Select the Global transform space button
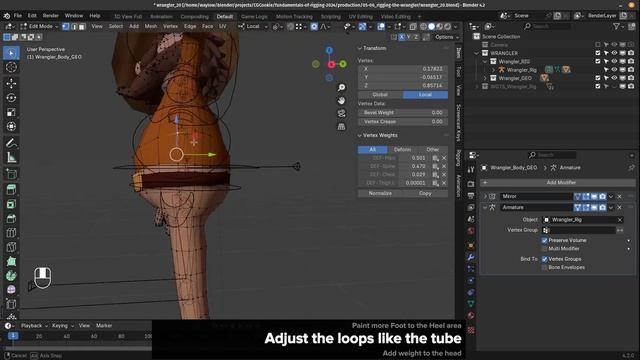Viewport: 640px width, 360px height. 380,95
